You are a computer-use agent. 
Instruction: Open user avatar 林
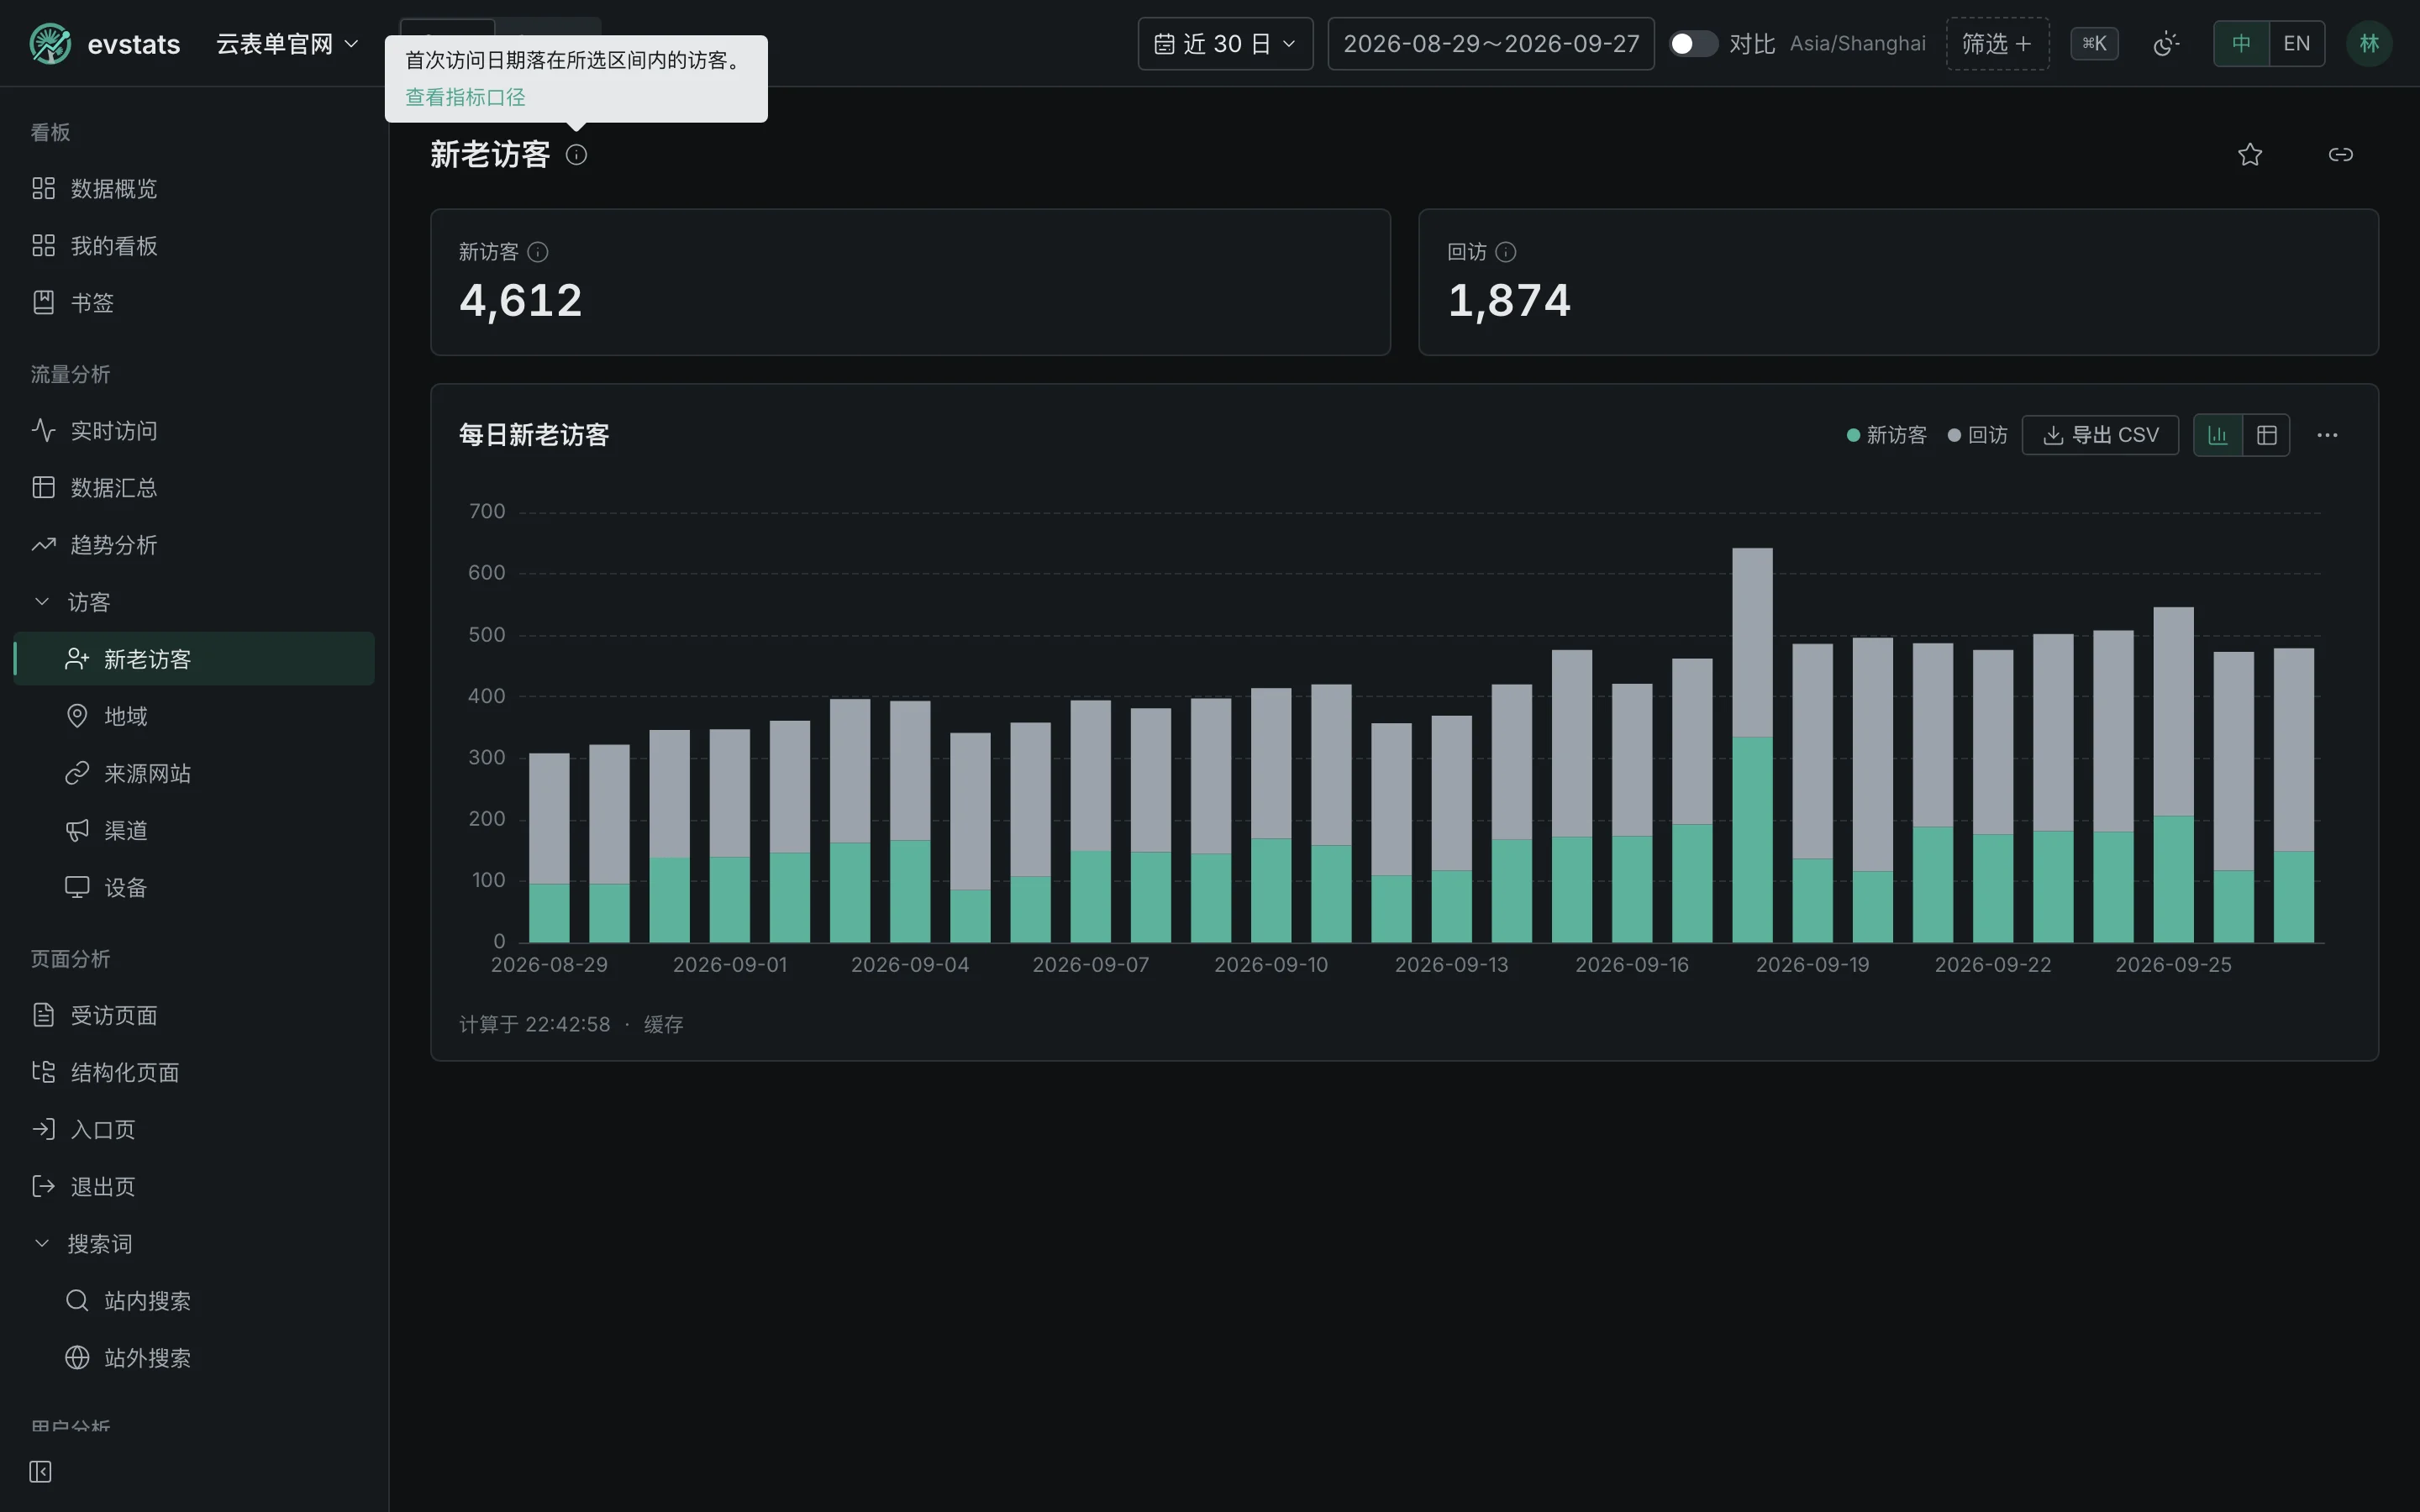tap(2369, 44)
